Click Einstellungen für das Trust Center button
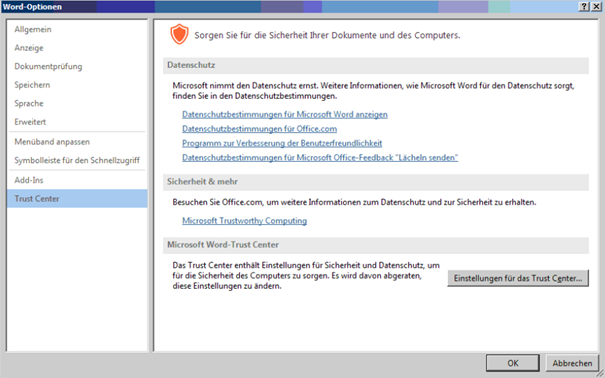 [518, 278]
